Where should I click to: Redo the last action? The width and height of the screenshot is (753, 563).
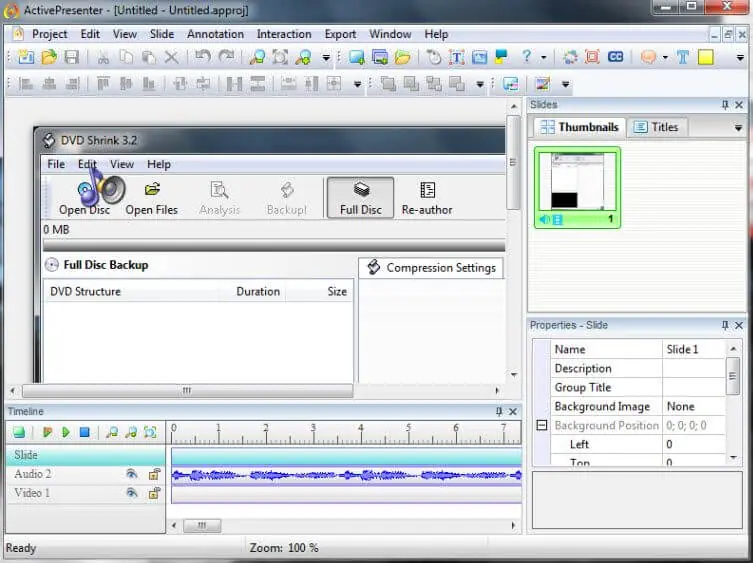pos(226,57)
